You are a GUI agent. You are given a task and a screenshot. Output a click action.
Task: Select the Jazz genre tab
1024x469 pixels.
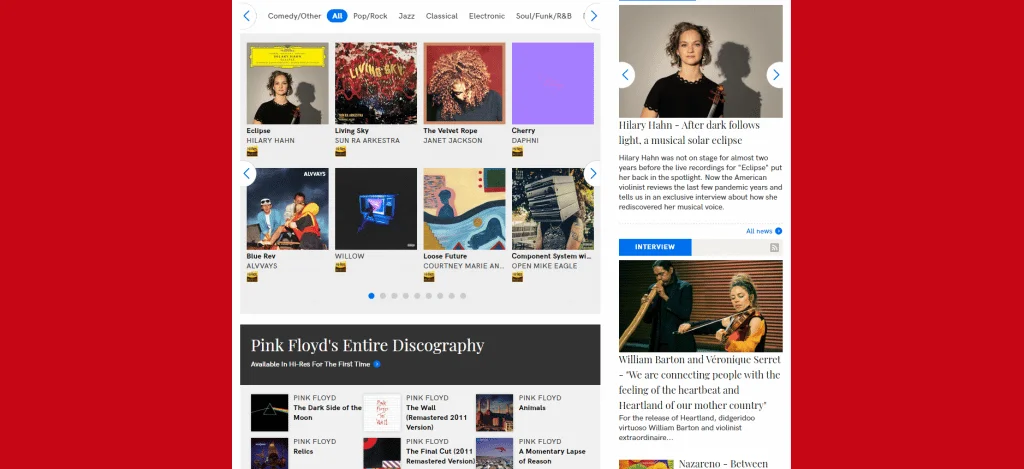[406, 16]
